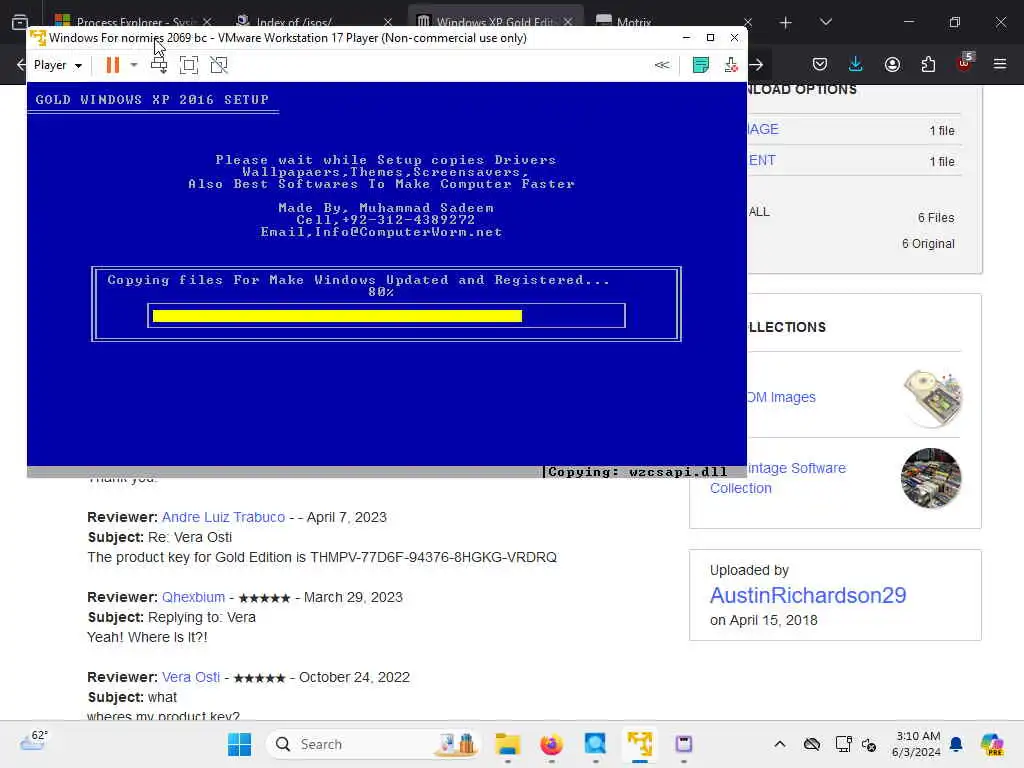Open the Firefox hamburger menu
The image size is (1024, 768).
(1000, 64)
